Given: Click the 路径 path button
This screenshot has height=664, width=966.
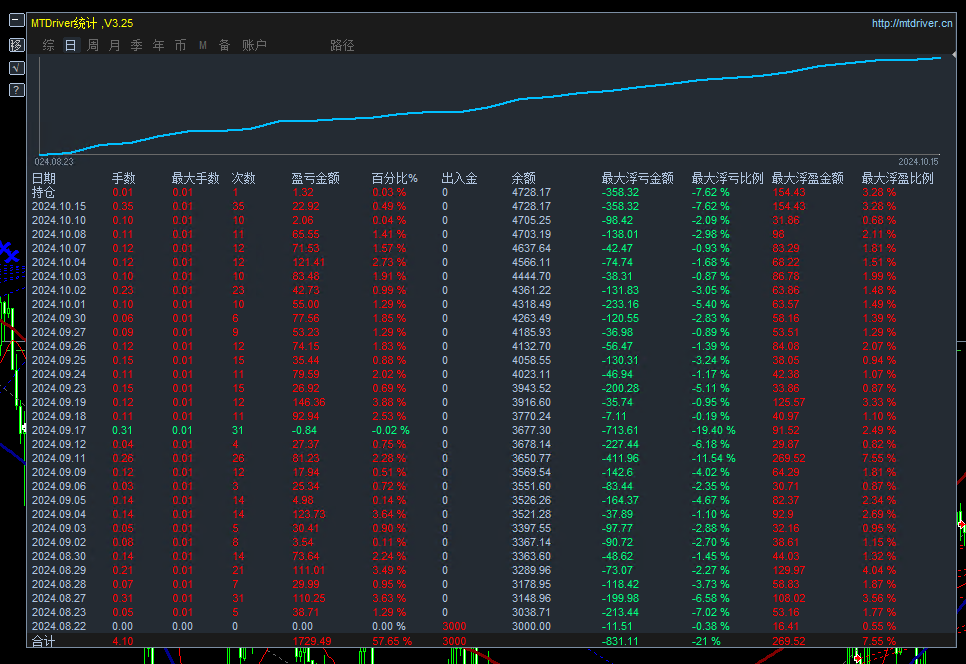Looking at the screenshot, I should (x=342, y=45).
